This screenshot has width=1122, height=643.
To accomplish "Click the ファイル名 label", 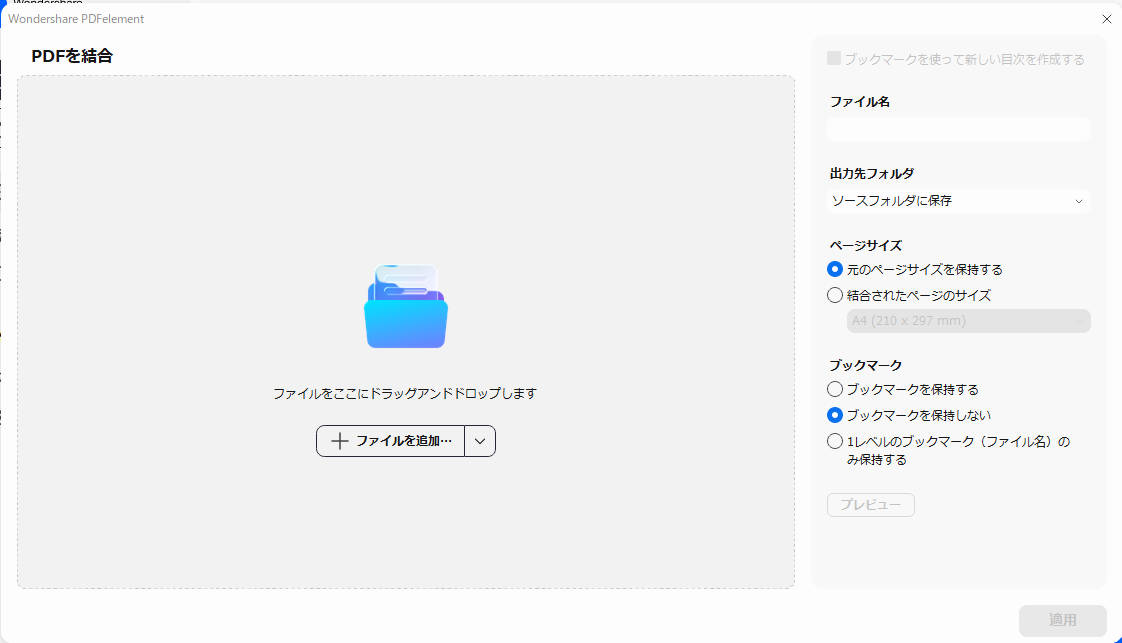I will tap(859, 102).
